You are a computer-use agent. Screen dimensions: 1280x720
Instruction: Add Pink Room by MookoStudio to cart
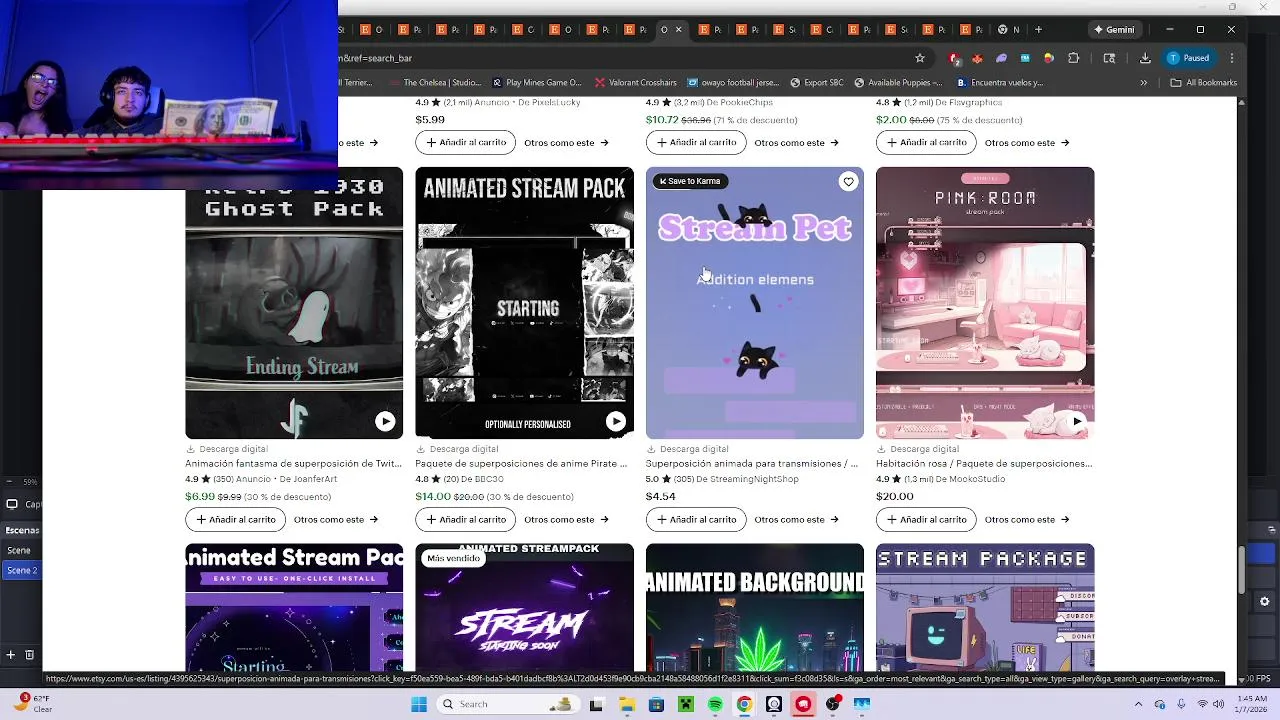(x=926, y=519)
